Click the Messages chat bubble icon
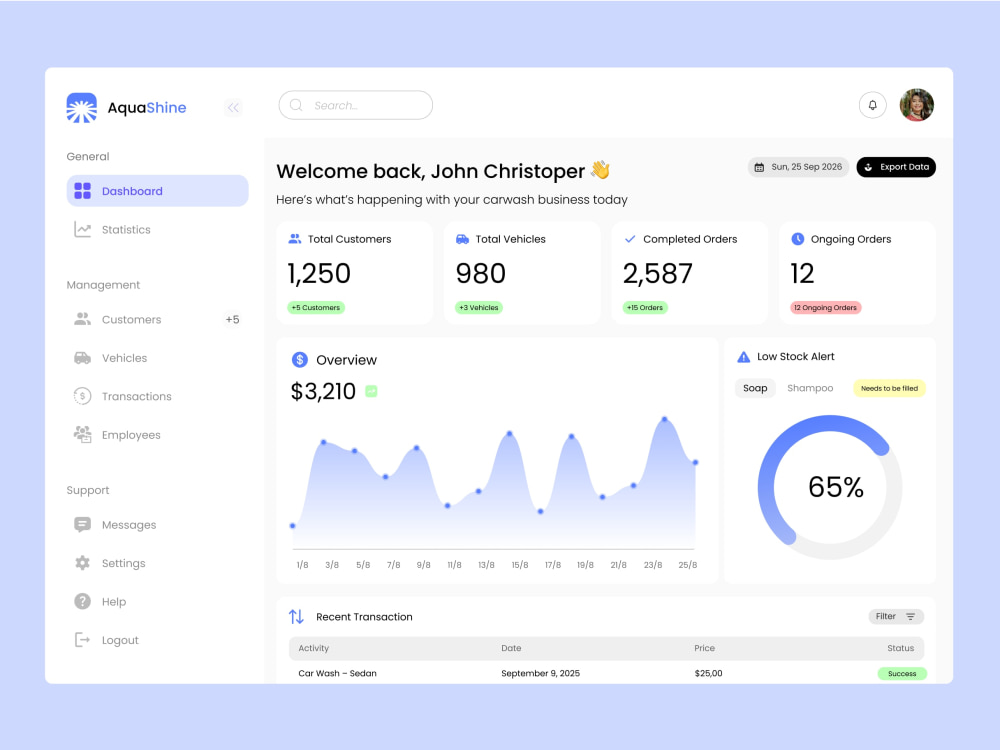Image resolution: width=1000 pixels, height=750 pixels. tap(82, 524)
